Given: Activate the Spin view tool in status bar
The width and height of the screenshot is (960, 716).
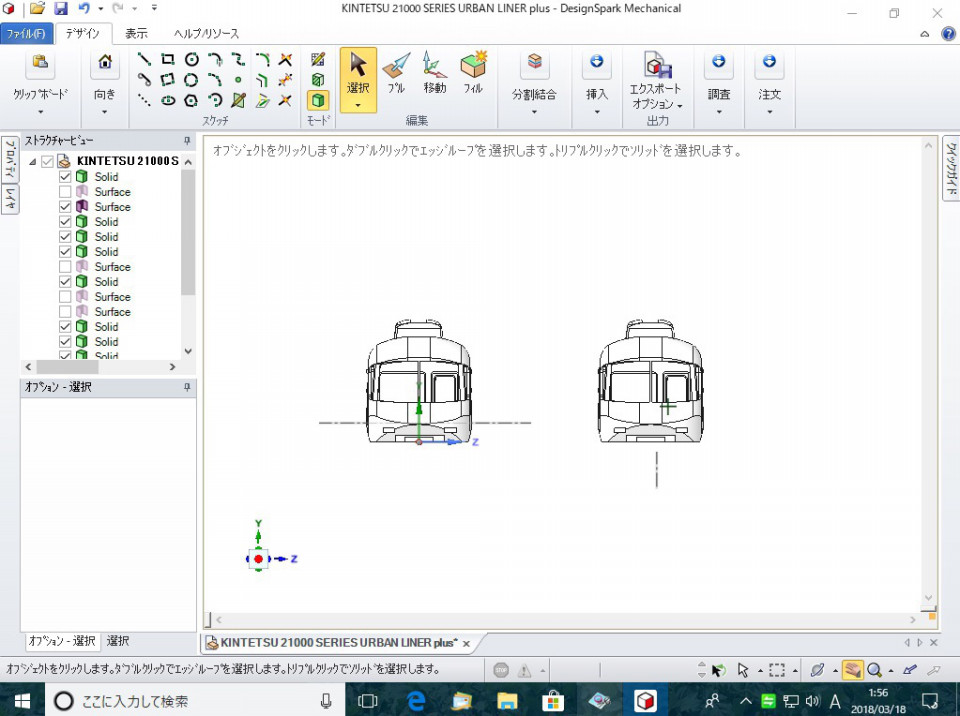Looking at the screenshot, I should tap(817, 670).
